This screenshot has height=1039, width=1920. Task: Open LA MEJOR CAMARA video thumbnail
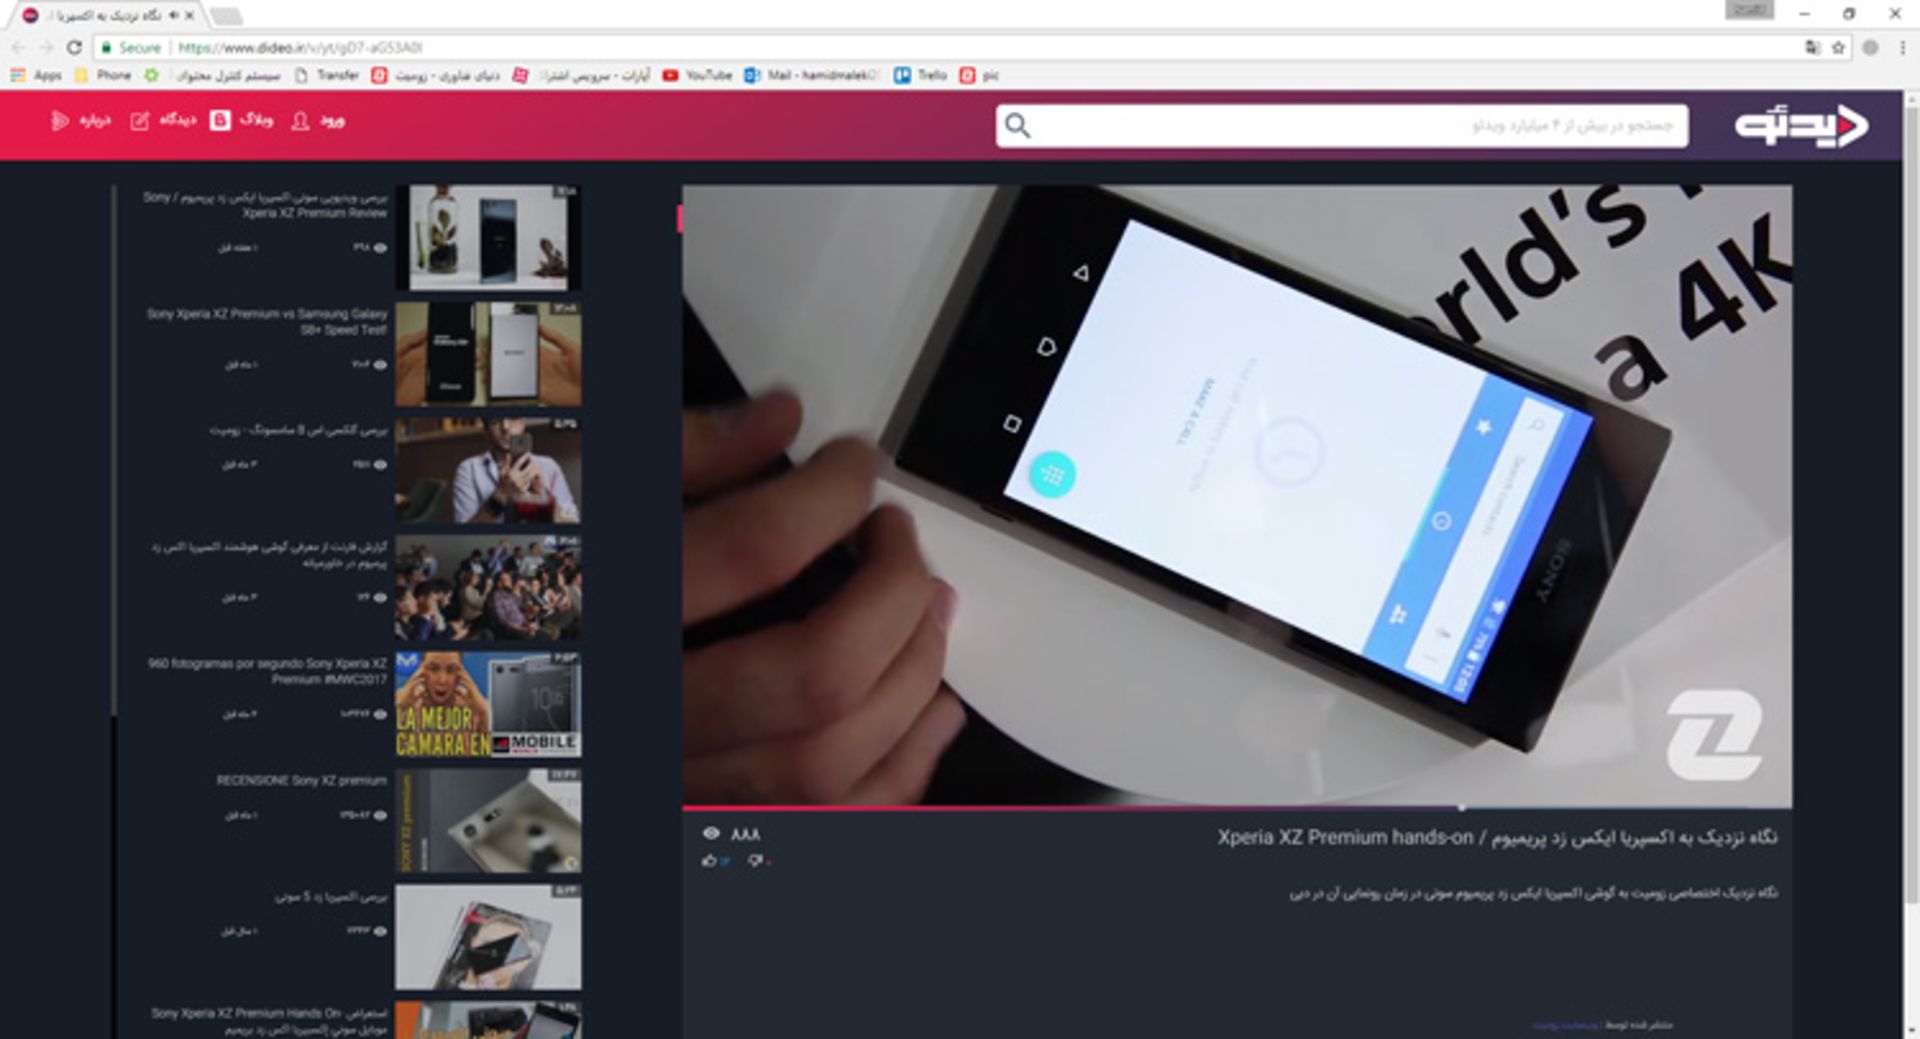[x=488, y=704]
